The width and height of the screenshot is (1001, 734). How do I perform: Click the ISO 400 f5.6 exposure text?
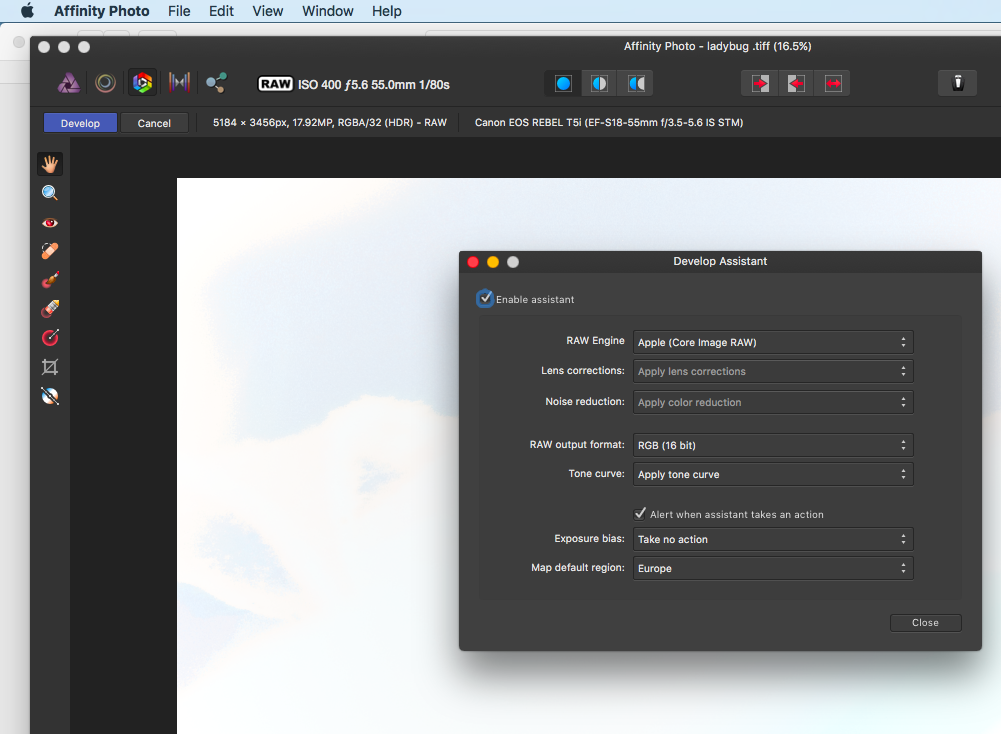(373, 84)
